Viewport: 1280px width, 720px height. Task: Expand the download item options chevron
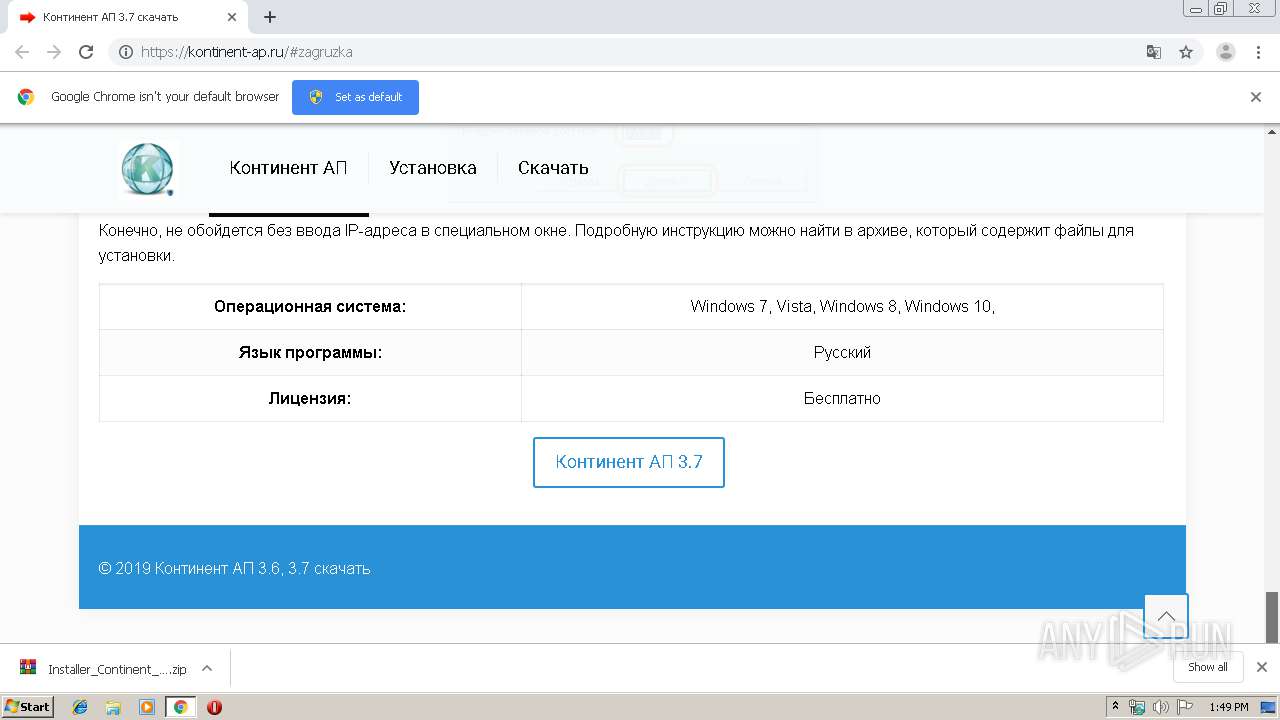coord(207,668)
